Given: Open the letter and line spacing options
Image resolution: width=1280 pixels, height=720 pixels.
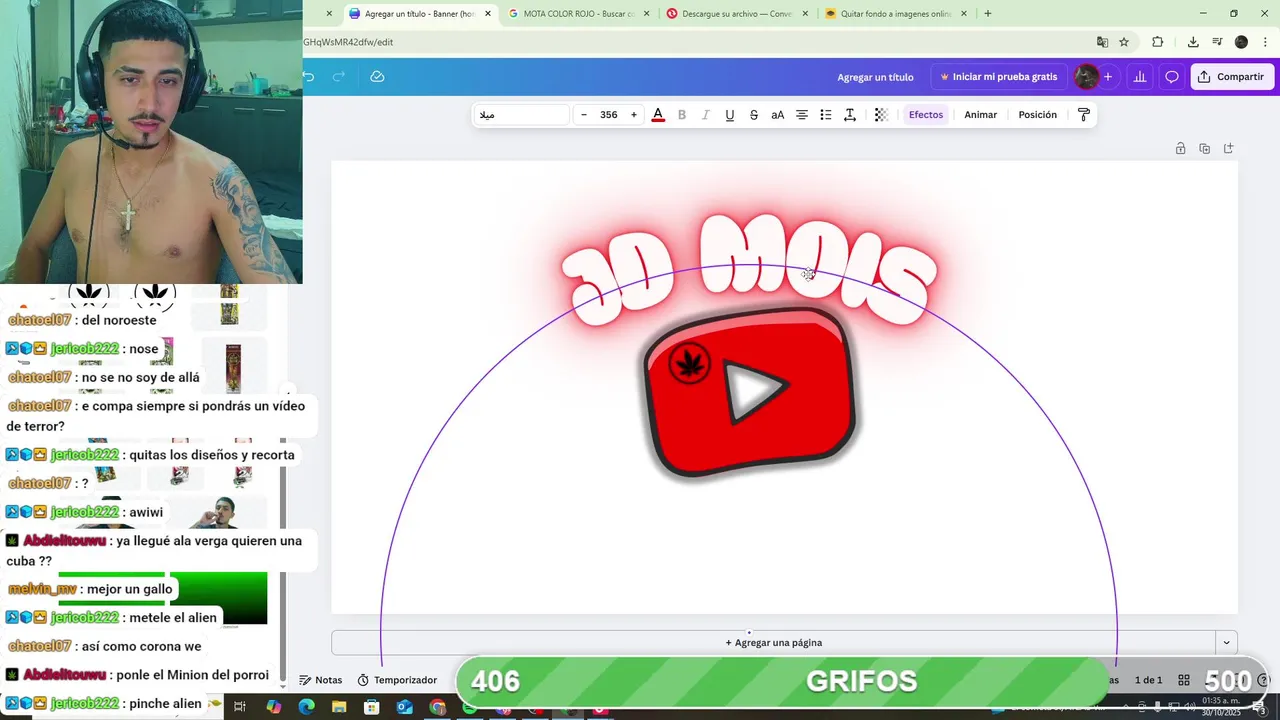Looking at the screenshot, I should click(850, 115).
